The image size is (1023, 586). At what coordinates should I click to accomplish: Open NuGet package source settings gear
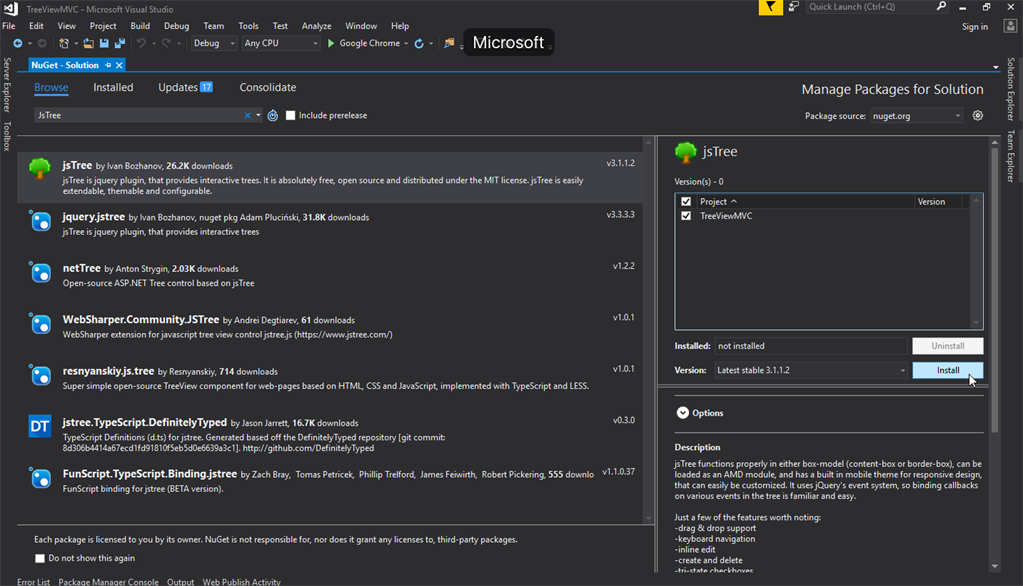point(978,116)
